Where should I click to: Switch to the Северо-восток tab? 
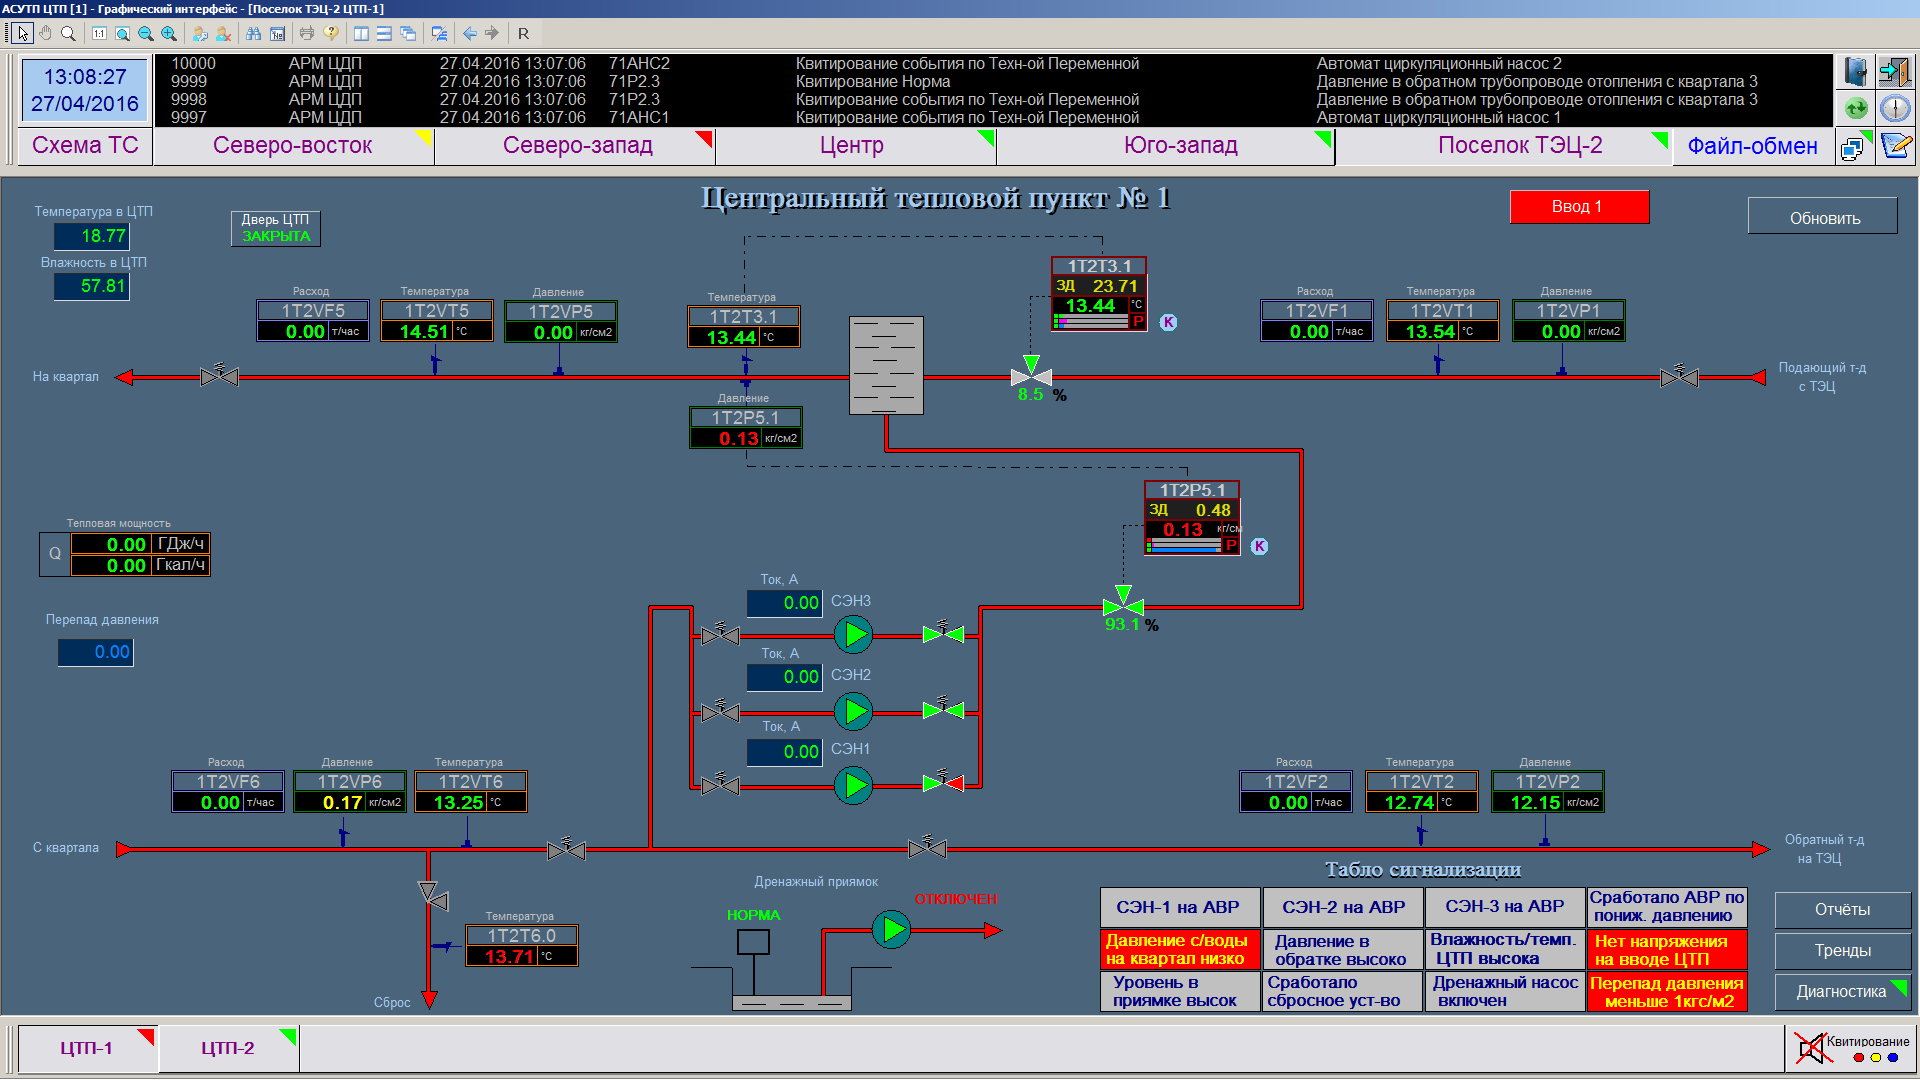pyautogui.click(x=293, y=145)
